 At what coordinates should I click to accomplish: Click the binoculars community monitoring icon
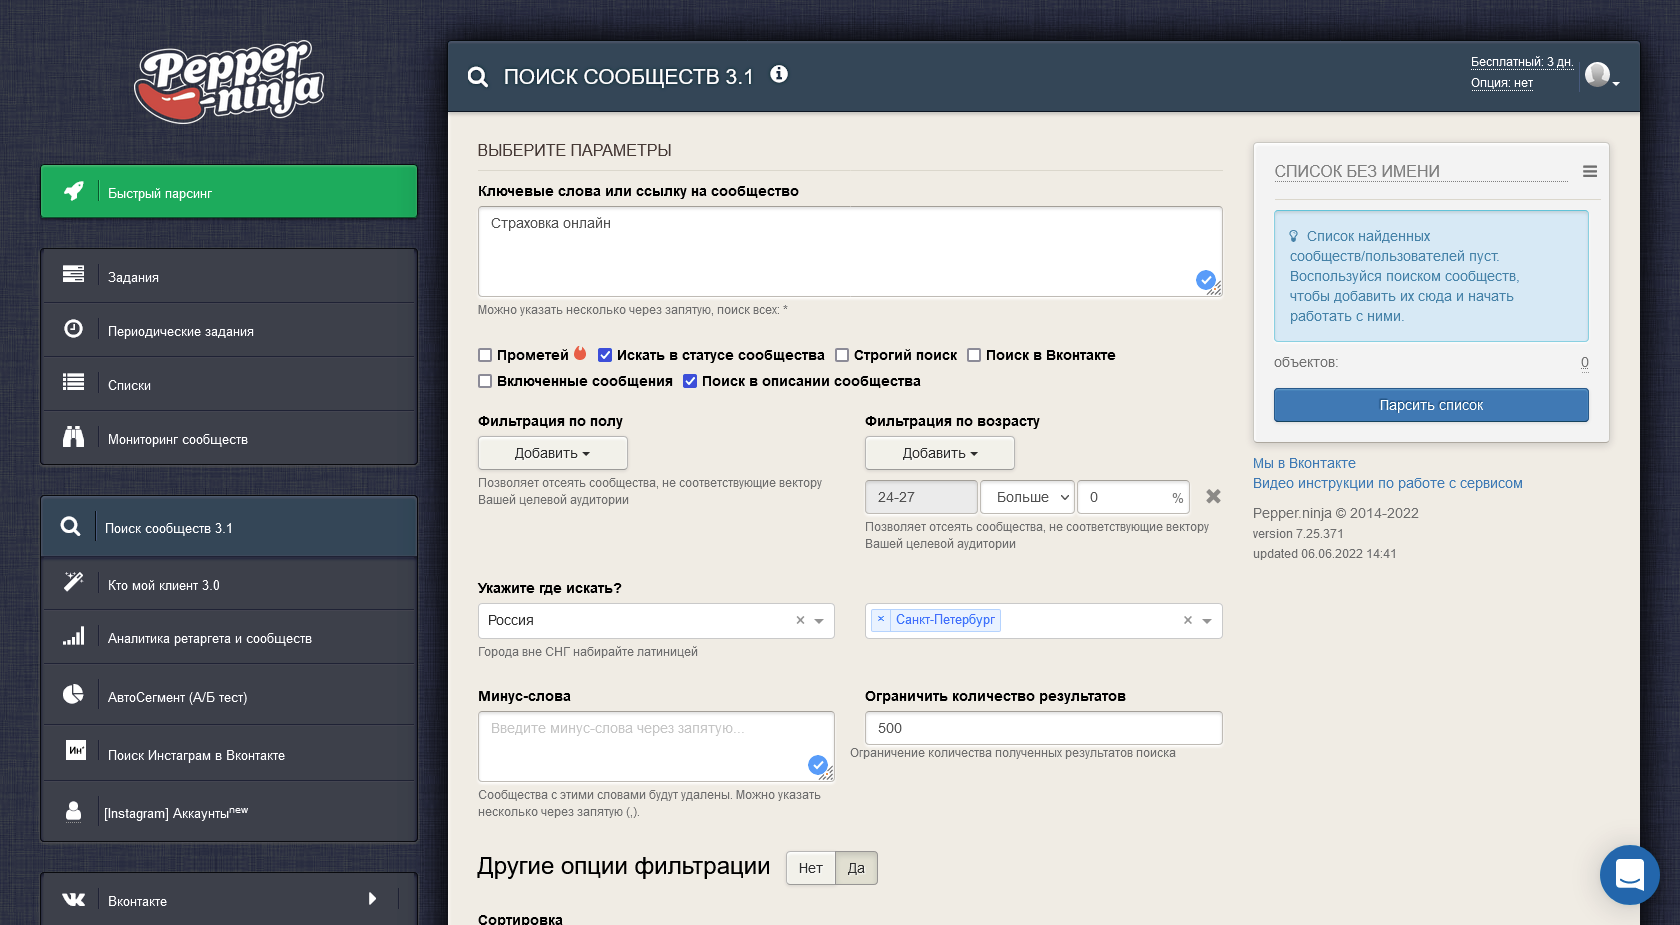coord(73,436)
